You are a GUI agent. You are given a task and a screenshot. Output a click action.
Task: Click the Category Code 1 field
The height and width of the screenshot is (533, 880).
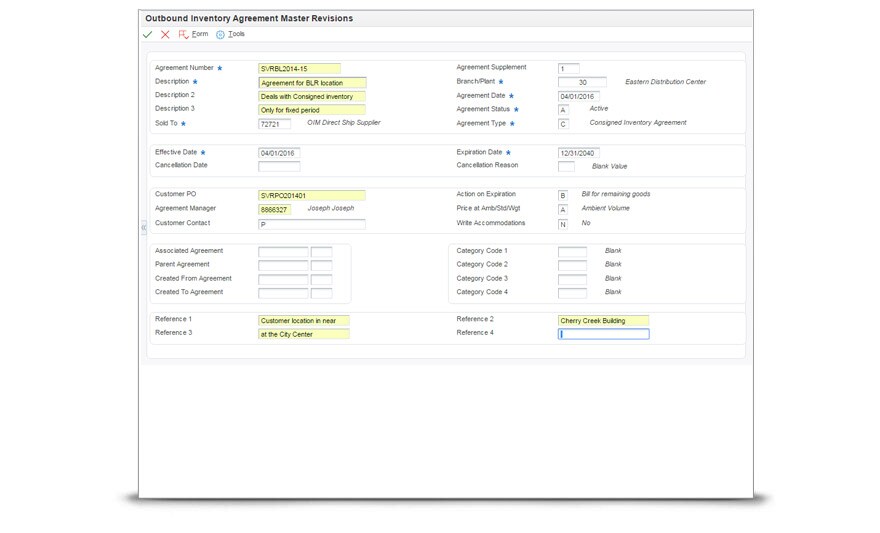[572, 251]
